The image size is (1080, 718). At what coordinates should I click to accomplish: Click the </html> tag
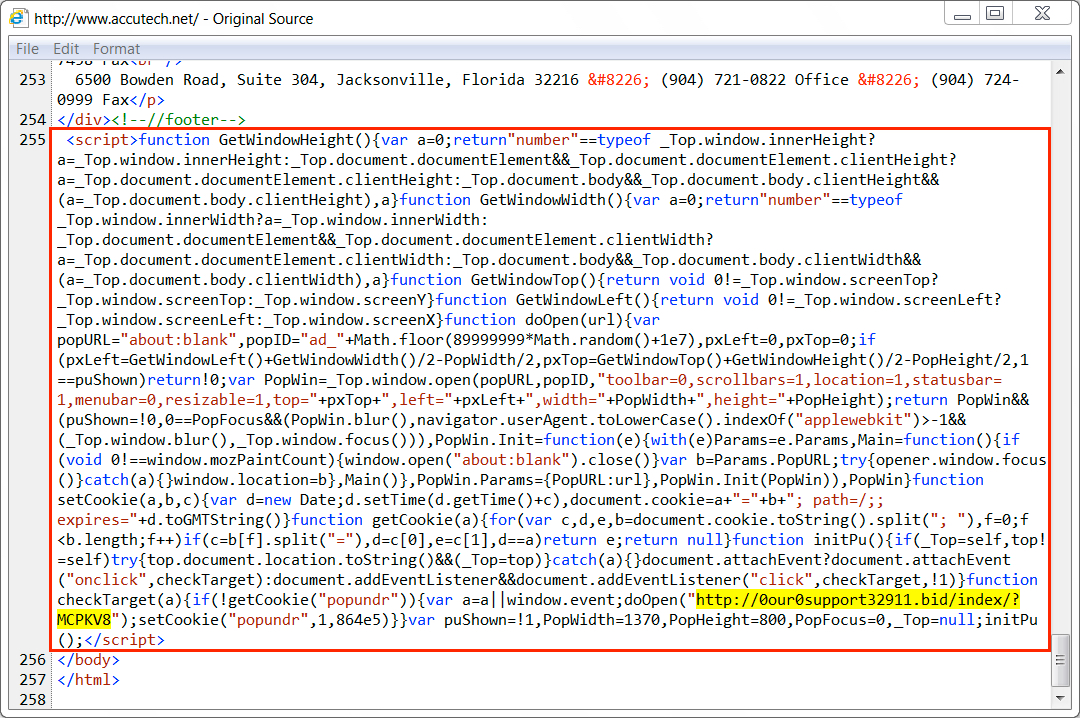pyautogui.click(x=88, y=680)
